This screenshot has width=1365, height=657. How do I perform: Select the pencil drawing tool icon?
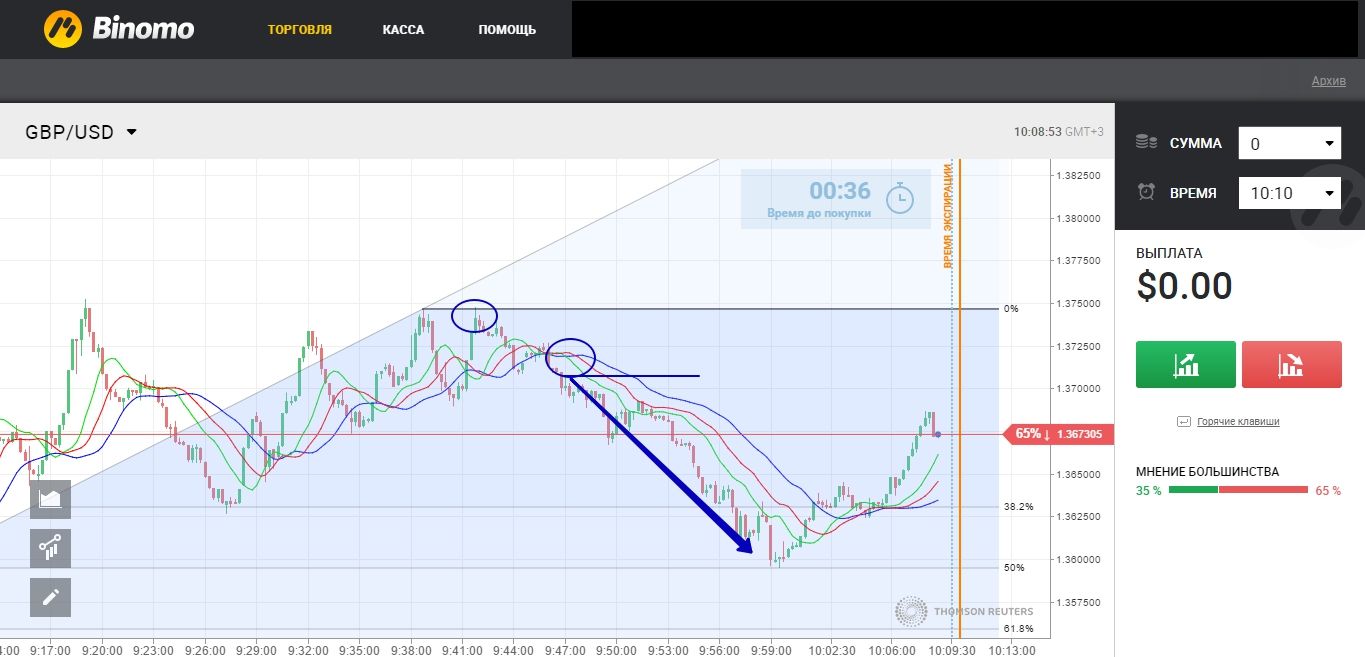[50, 597]
